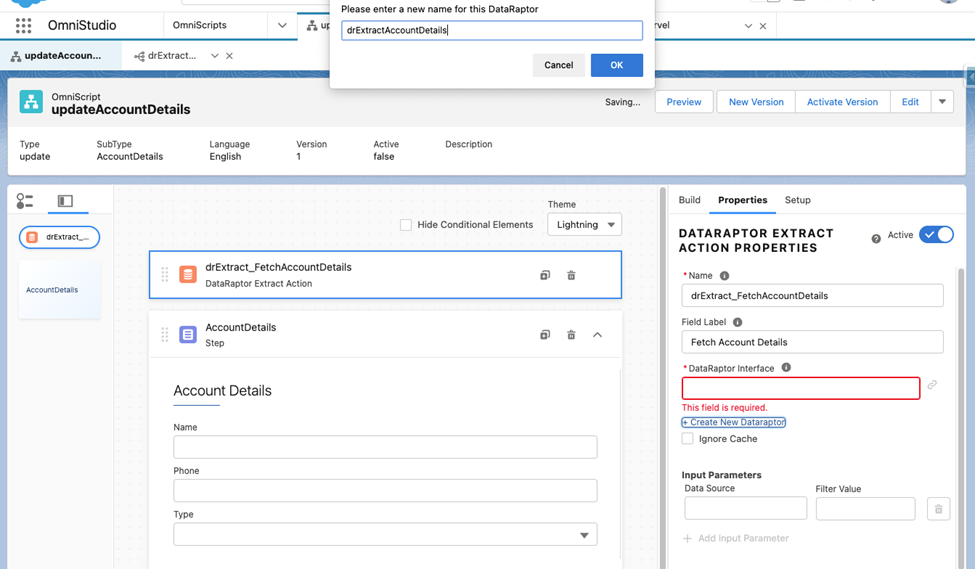Delete the drExtract_FetchAccountDetails action
Viewport: 975px width, 569px height.
click(571, 275)
